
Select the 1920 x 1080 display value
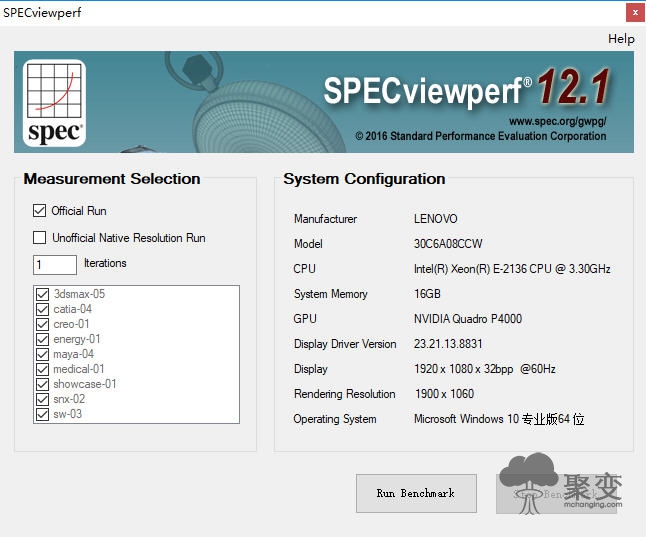[x=484, y=369]
